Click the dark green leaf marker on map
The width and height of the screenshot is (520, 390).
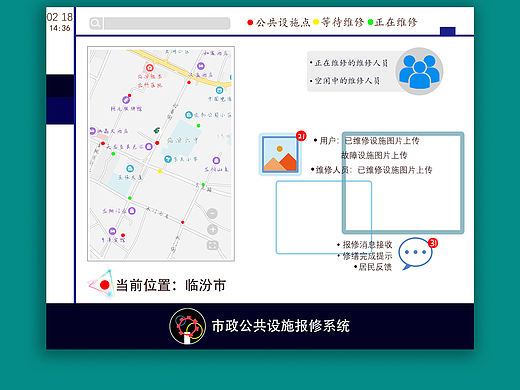(157, 130)
